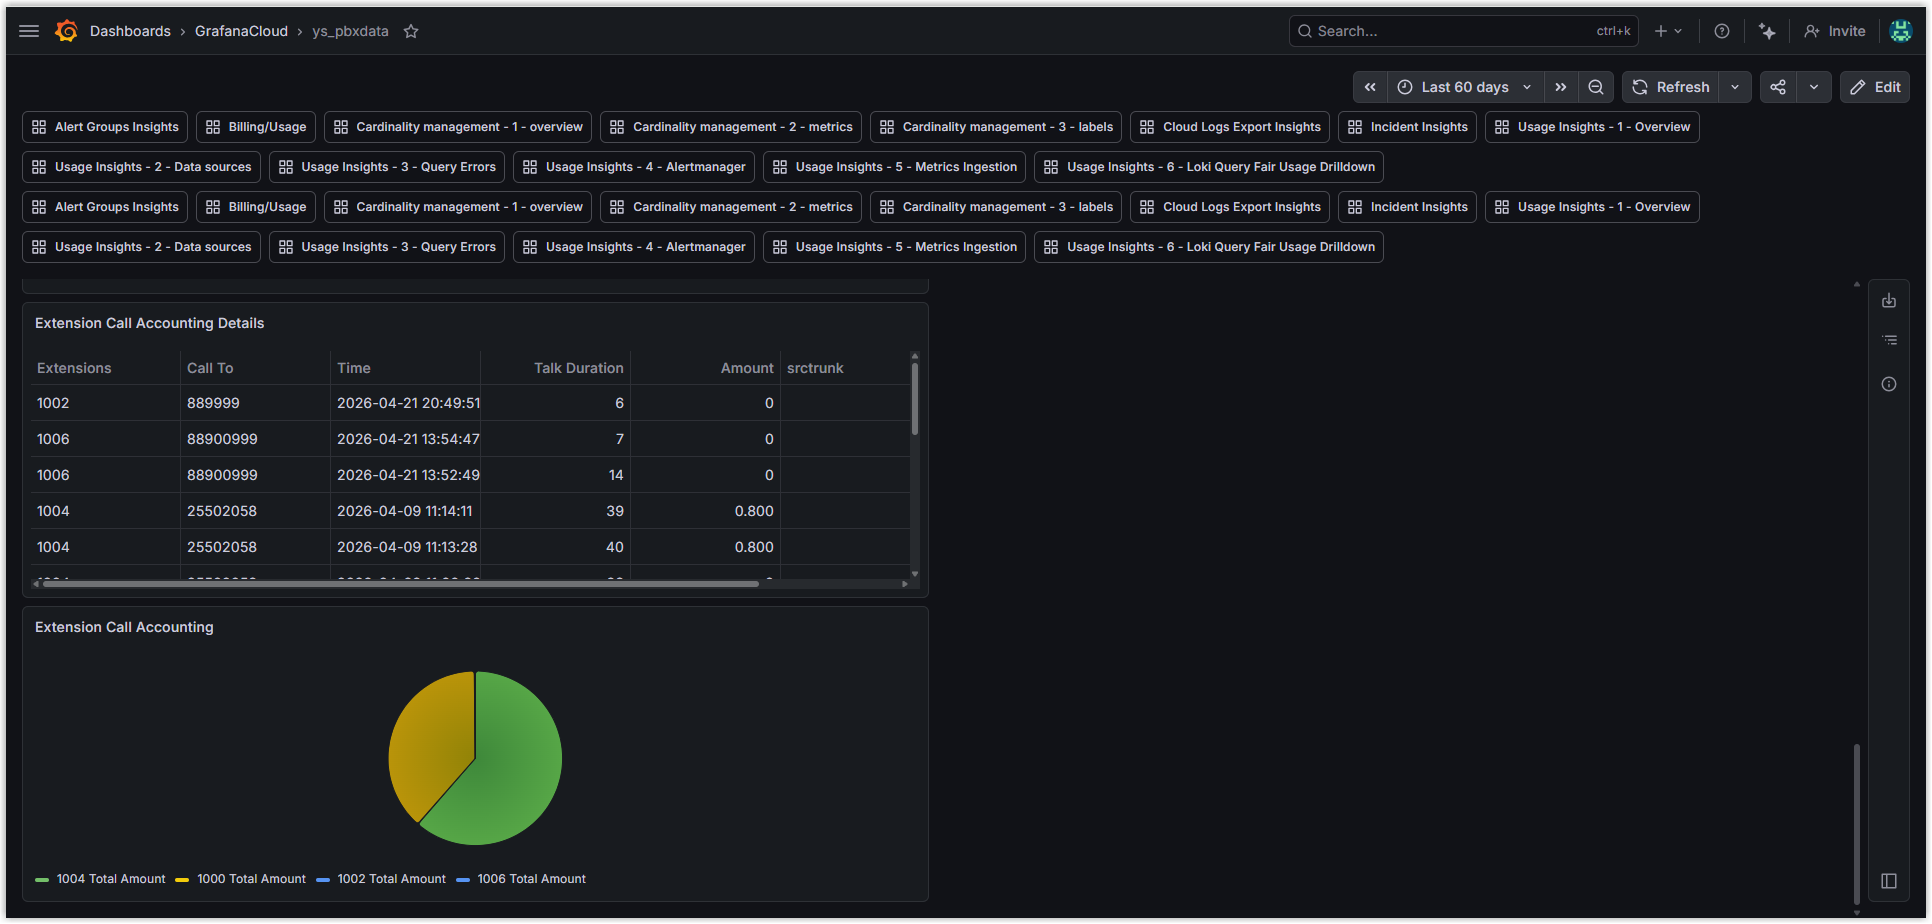Image resolution: width=1932 pixels, height=924 pixels.
Task: Click the Refresh button
Action: point(1671,87)
